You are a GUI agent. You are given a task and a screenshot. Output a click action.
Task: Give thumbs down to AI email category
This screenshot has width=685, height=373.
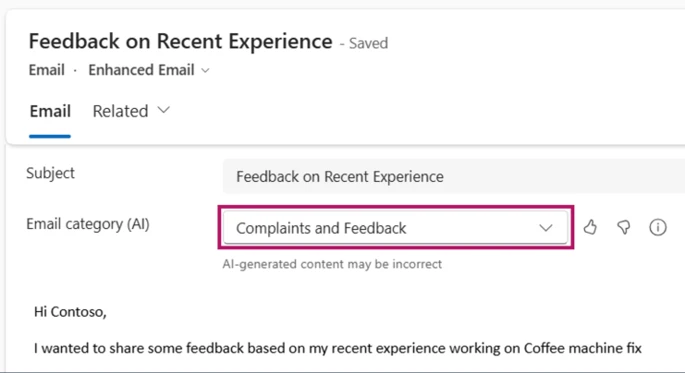(624, 227)
